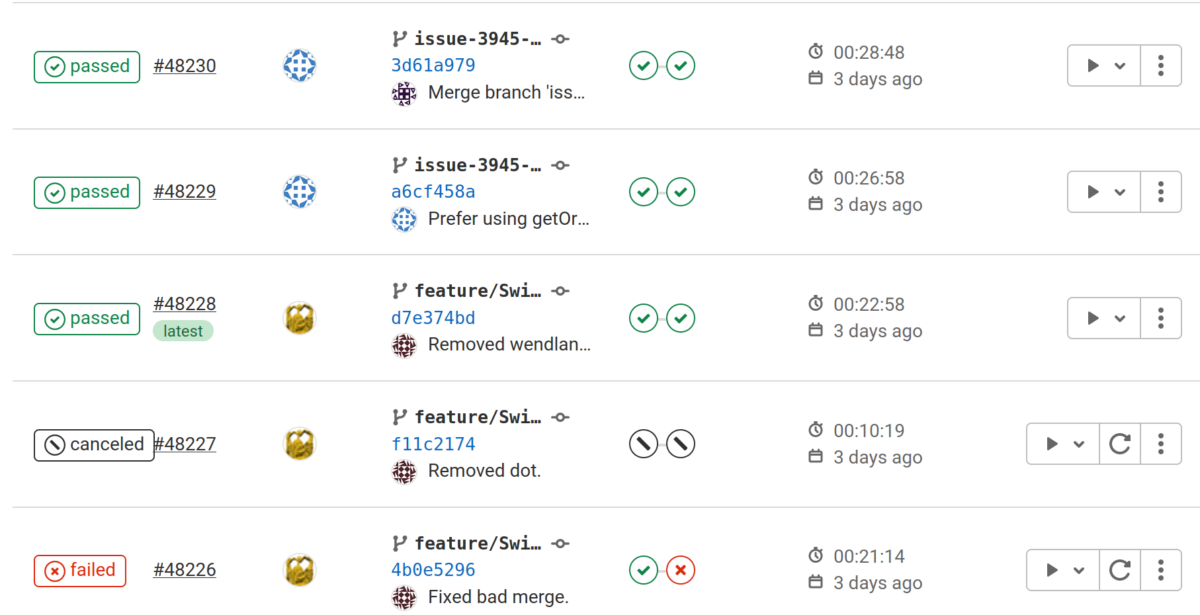This screenshot has height=615, width=1200.
Task: Click the failed stage icon for pipeline #48226
Action: pos(681,571)
